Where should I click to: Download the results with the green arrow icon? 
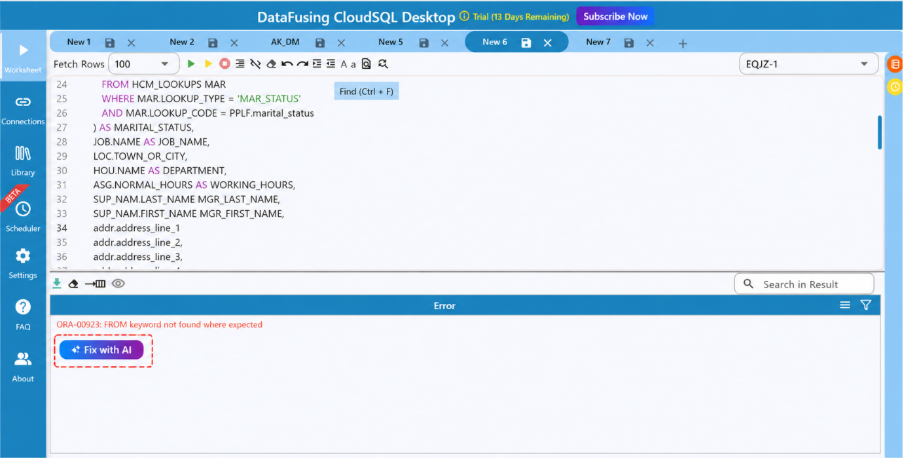click(x=57, y=283)
